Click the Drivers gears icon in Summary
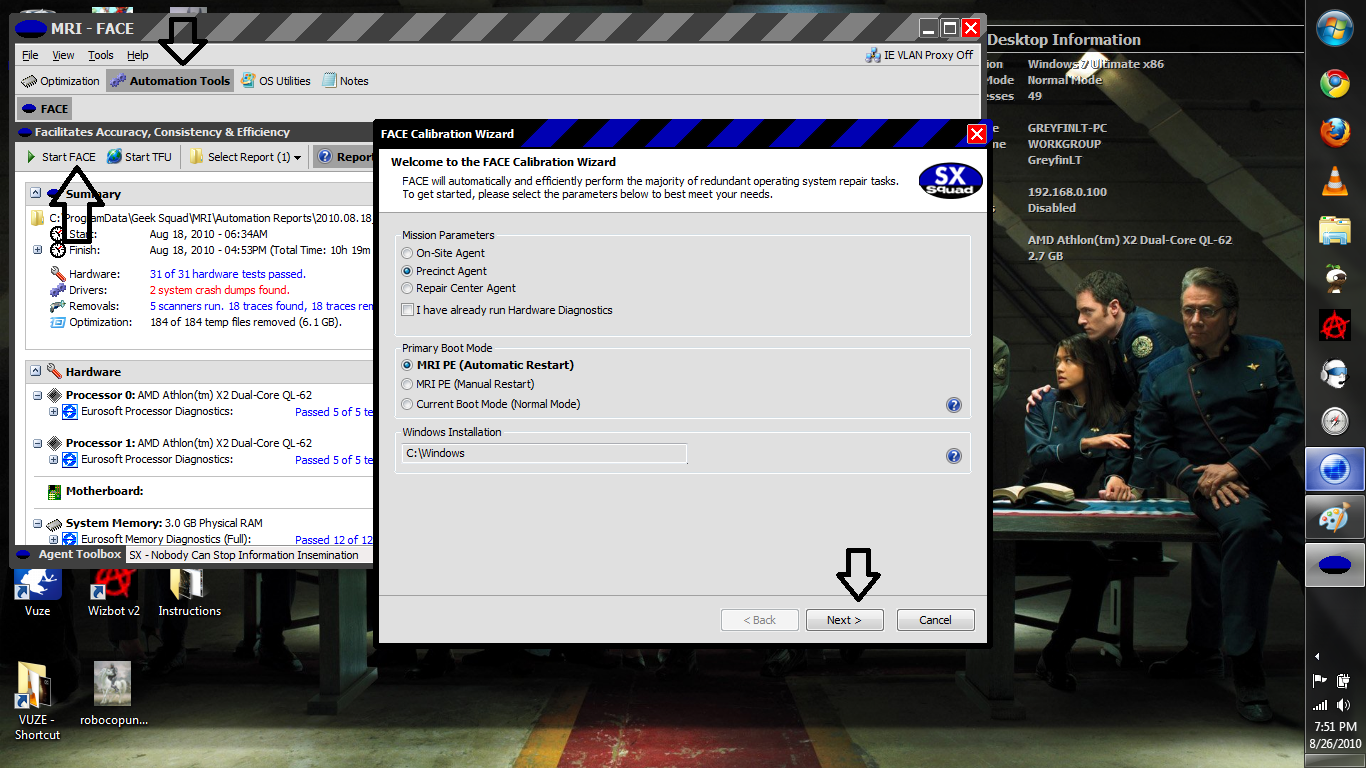Screen dimensions: 1366x768 click(x=58, y=290)
